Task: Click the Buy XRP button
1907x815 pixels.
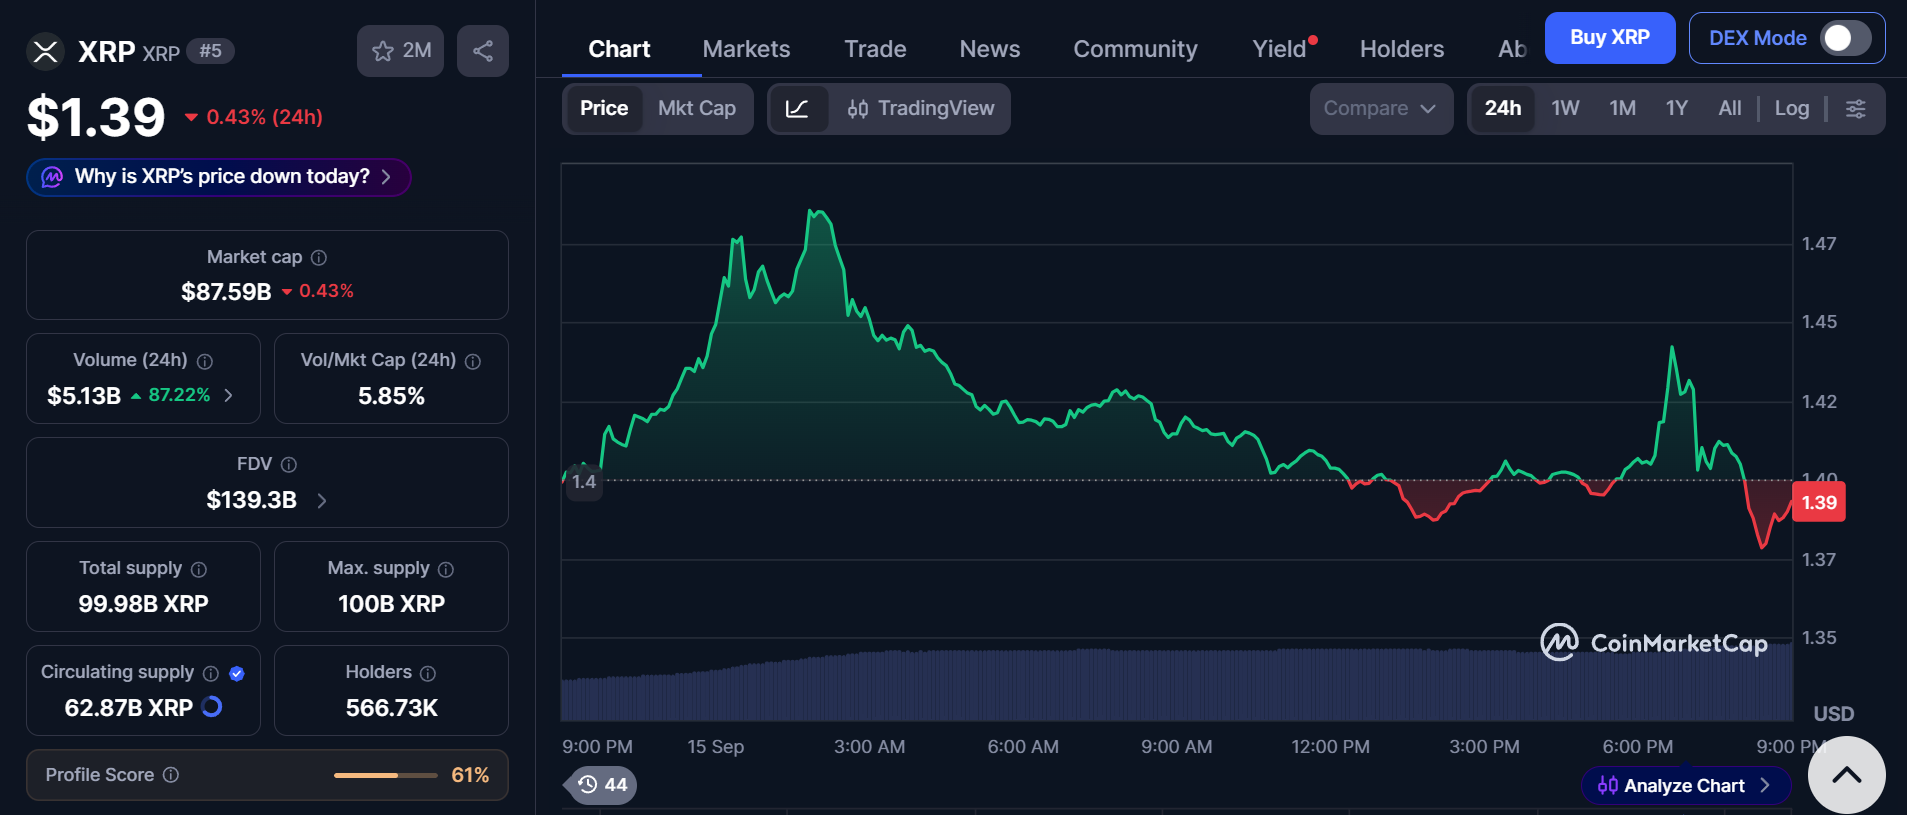Action: (x=1610, y=38)
